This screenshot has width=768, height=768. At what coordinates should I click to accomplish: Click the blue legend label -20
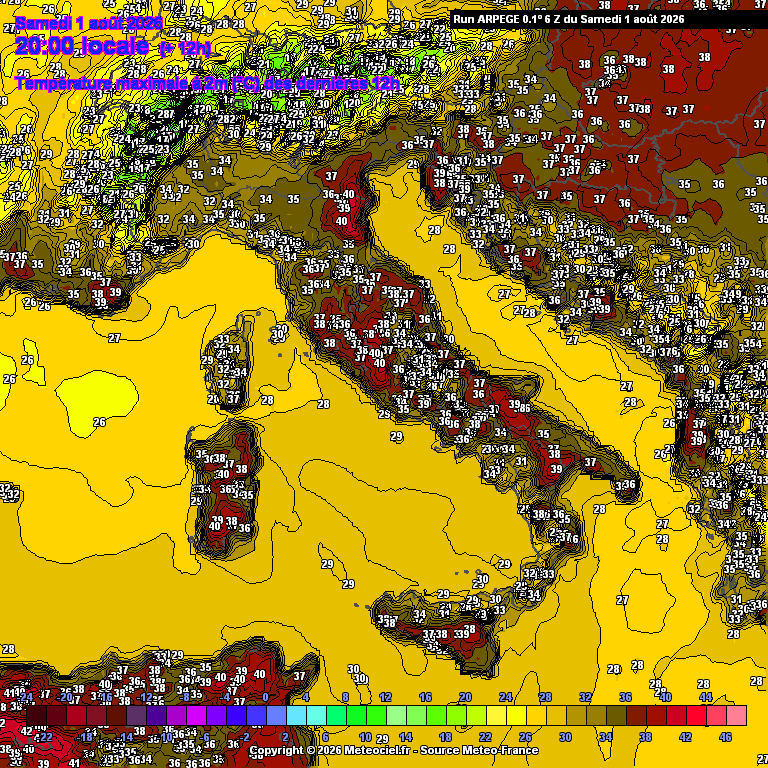click(65, 697)
